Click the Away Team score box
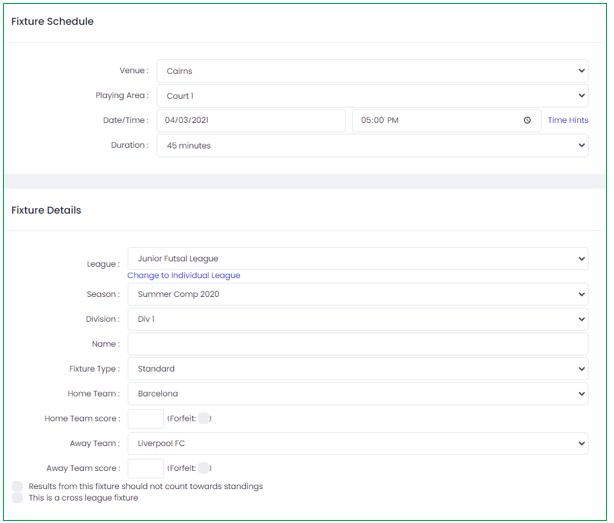Image resolution: width=614 pixels, height=523 pixels. 146,468
